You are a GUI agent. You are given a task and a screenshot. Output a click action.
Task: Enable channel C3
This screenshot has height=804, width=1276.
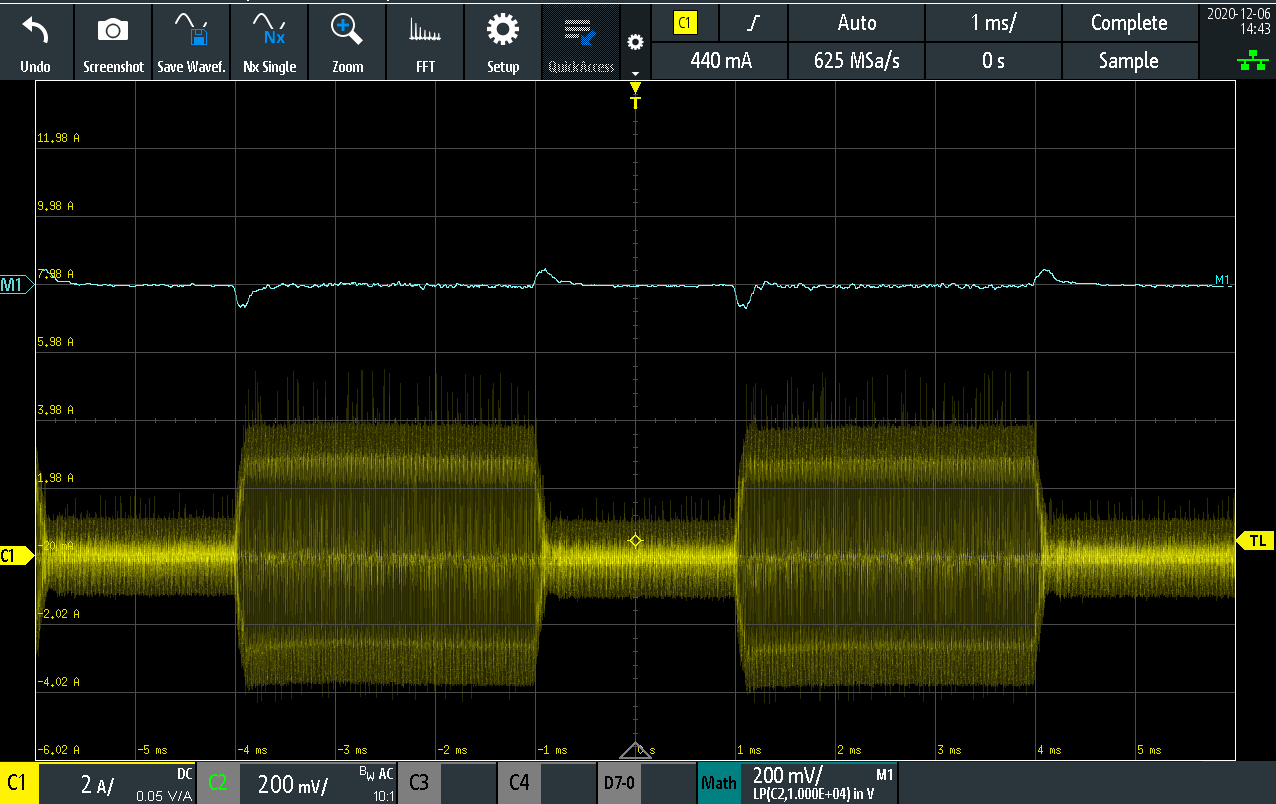click(x=419, y=783)
